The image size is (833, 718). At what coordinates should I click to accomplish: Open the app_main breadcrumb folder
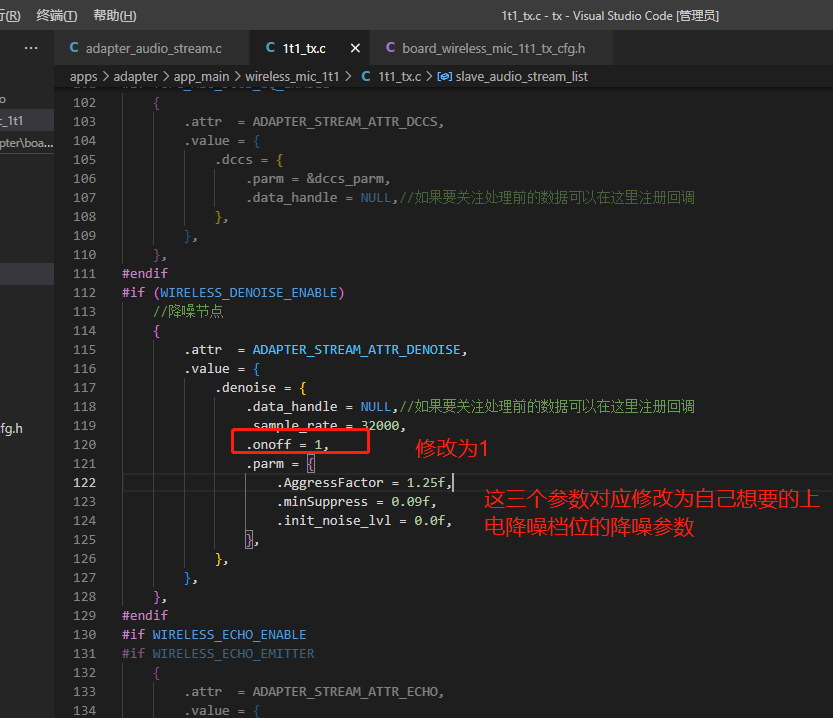(x=201, y=77)
